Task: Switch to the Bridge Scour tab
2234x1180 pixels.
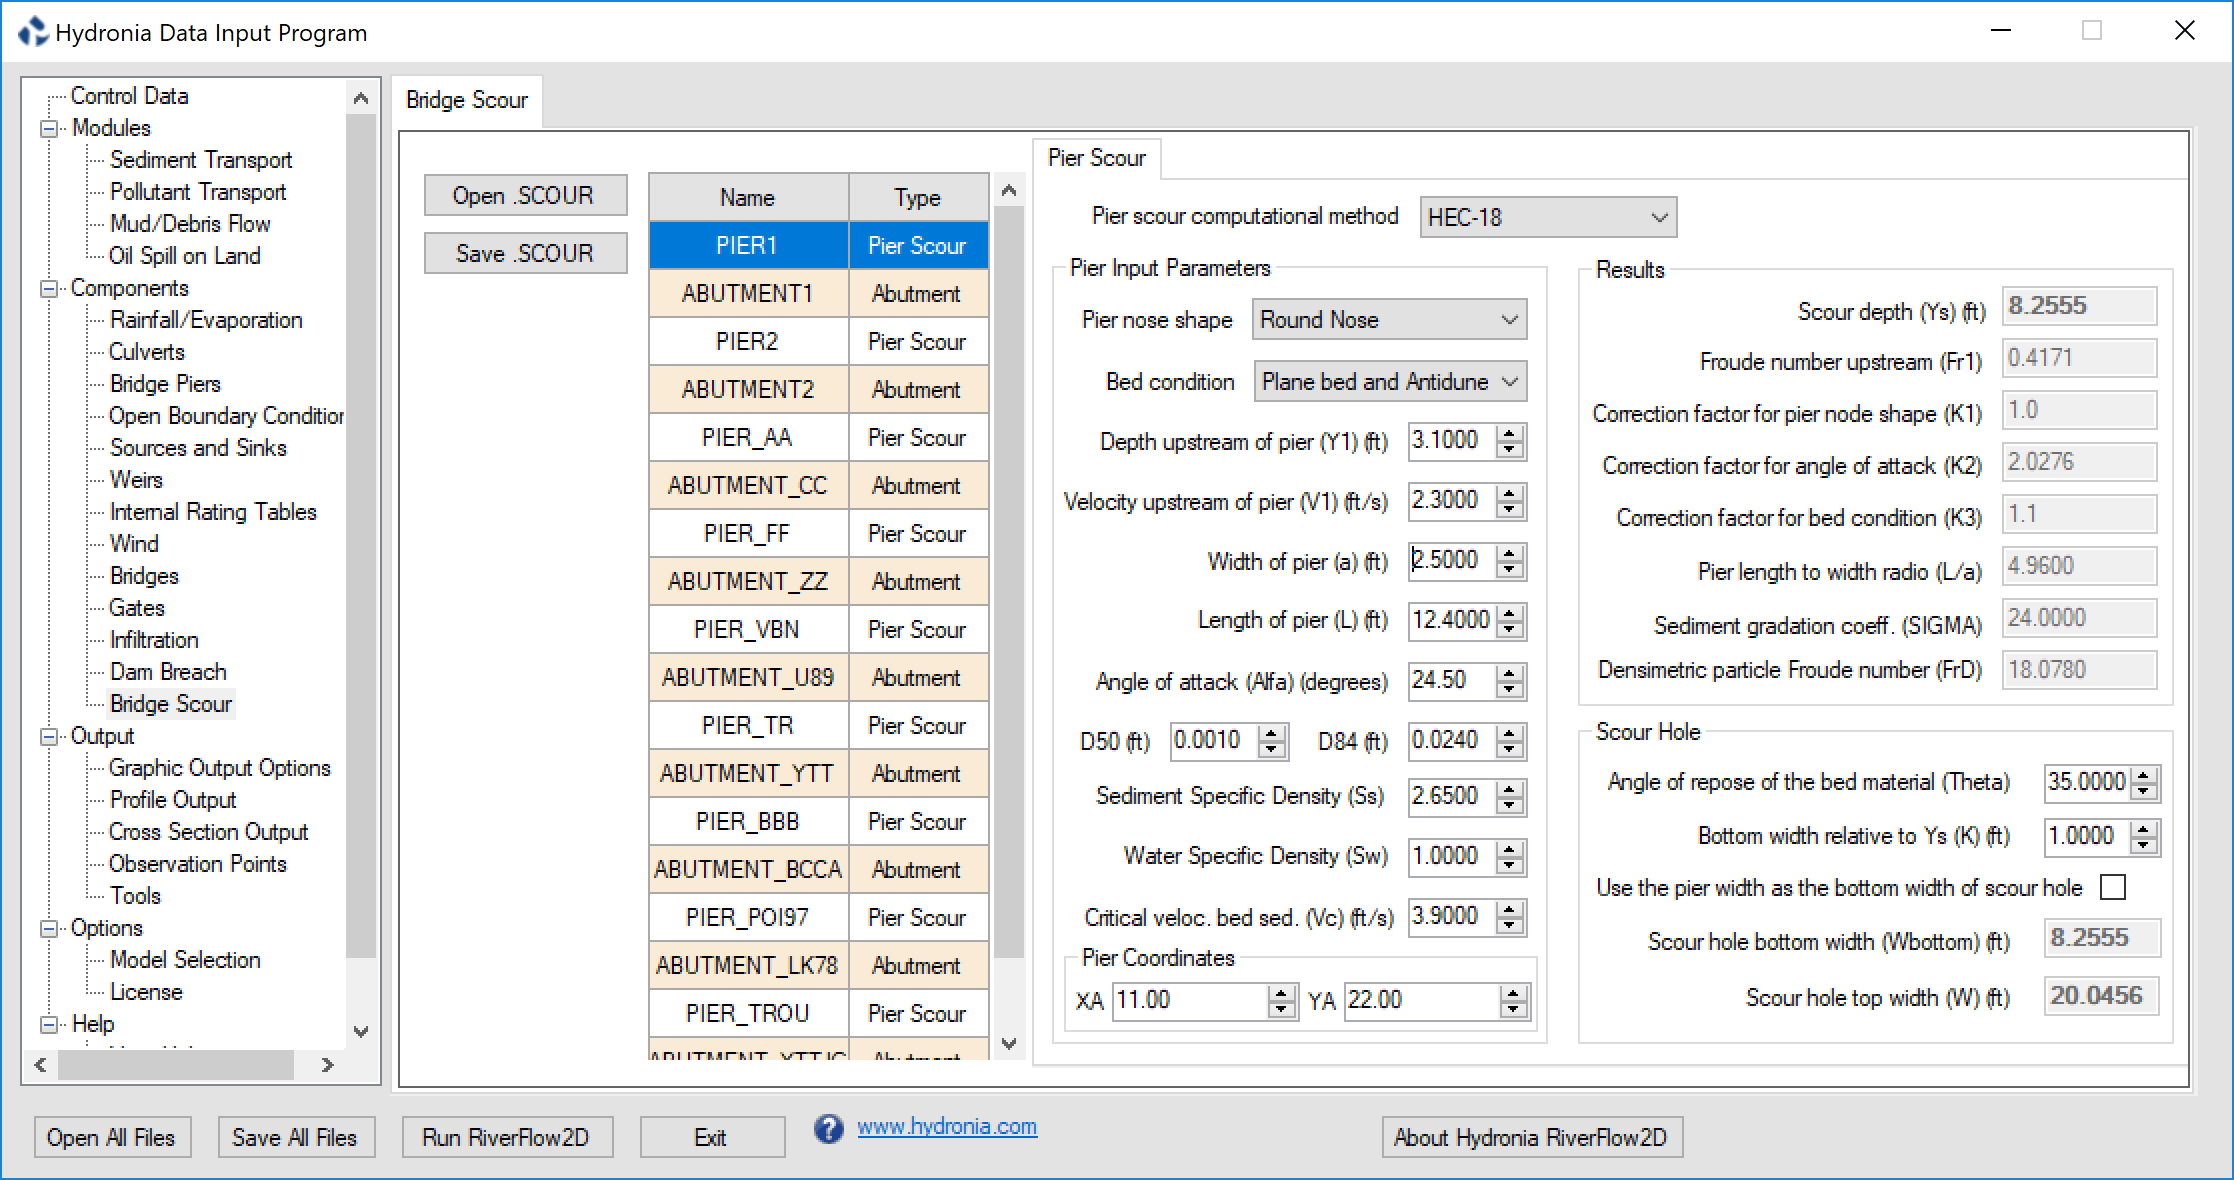Action: [466, 100]
